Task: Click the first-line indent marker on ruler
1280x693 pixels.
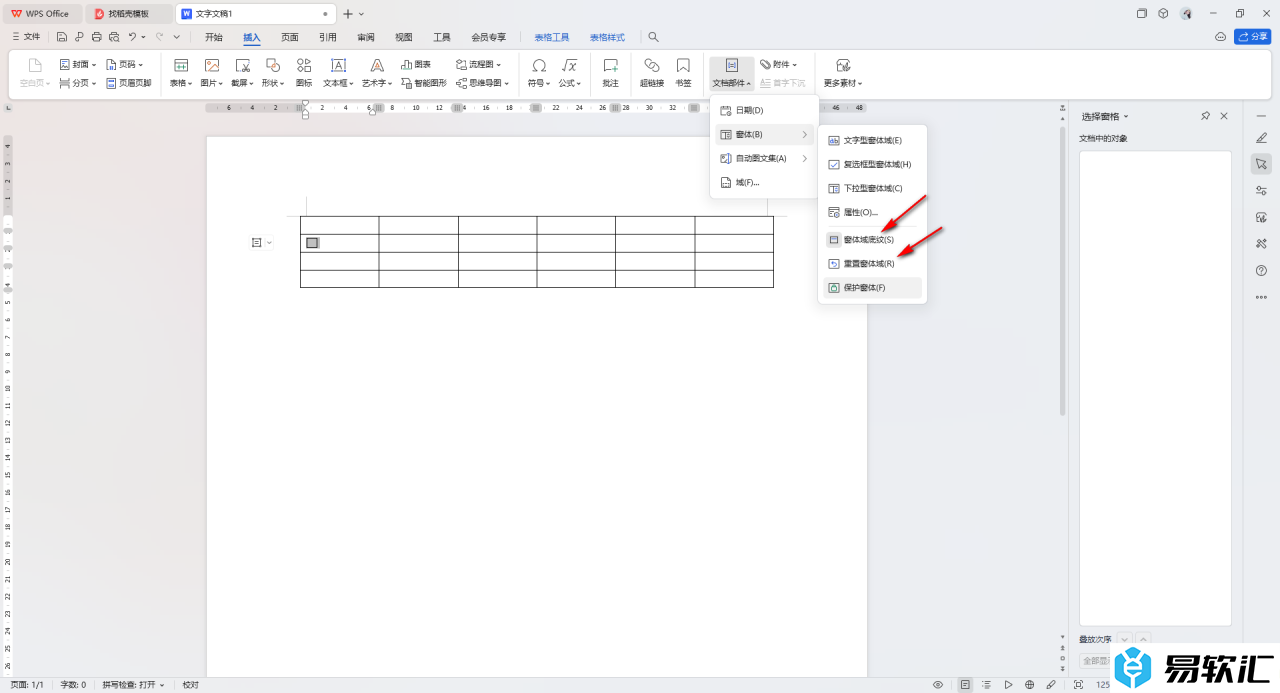Action: tap(306, 104)
